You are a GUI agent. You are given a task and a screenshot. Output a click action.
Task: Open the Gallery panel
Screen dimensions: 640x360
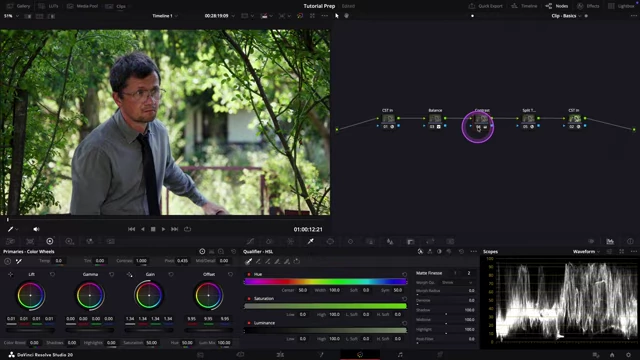(18, 6)
